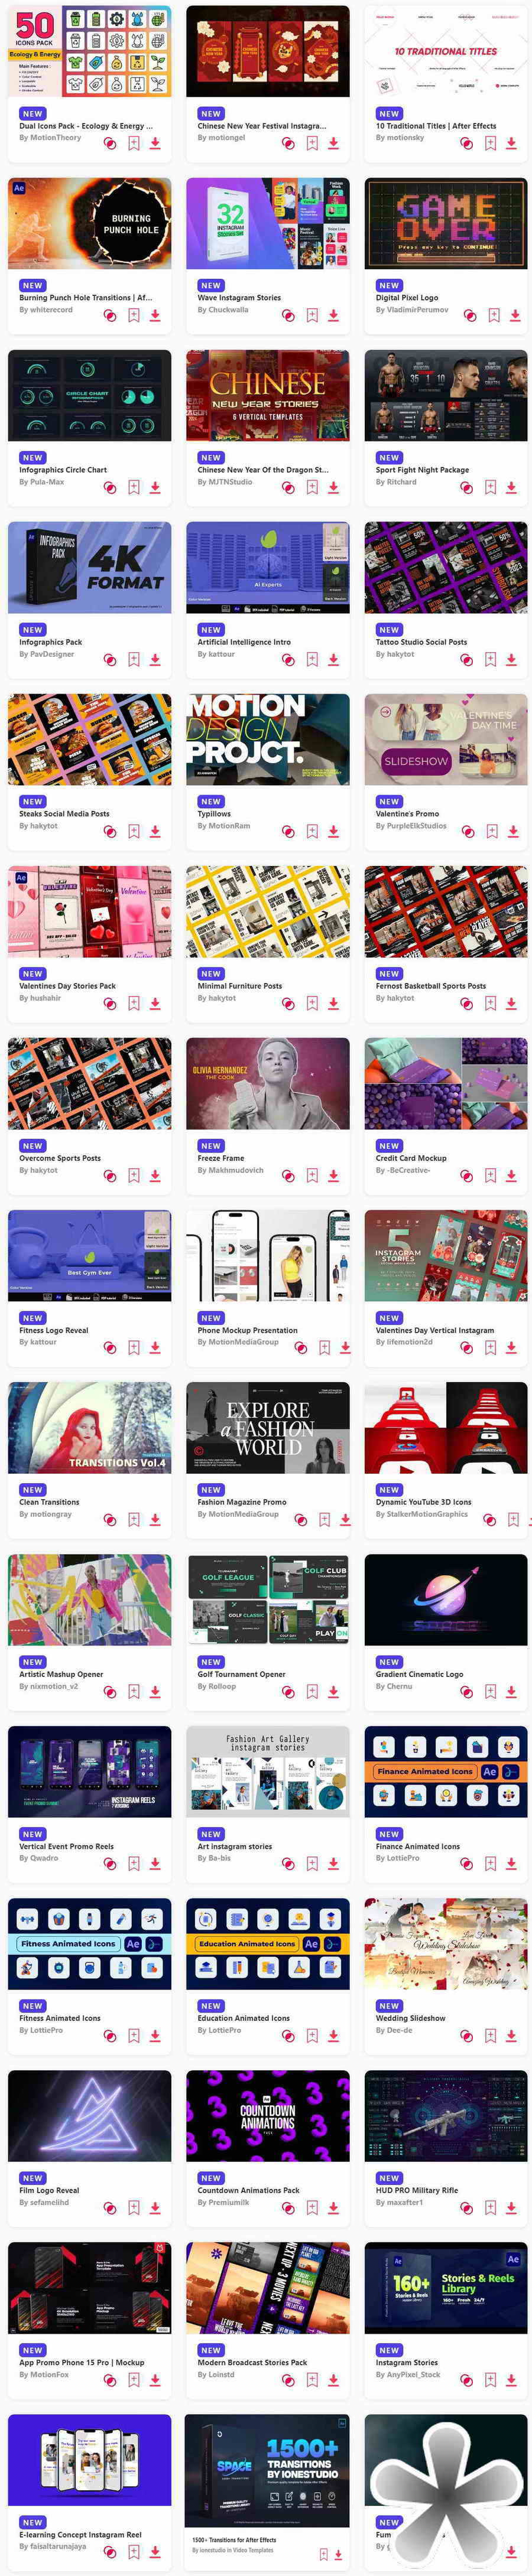This screenshot has width=532, height=2576.
Task: Open the Explore a Fashion World thumbnail
Action: (x=268, y=1427)
